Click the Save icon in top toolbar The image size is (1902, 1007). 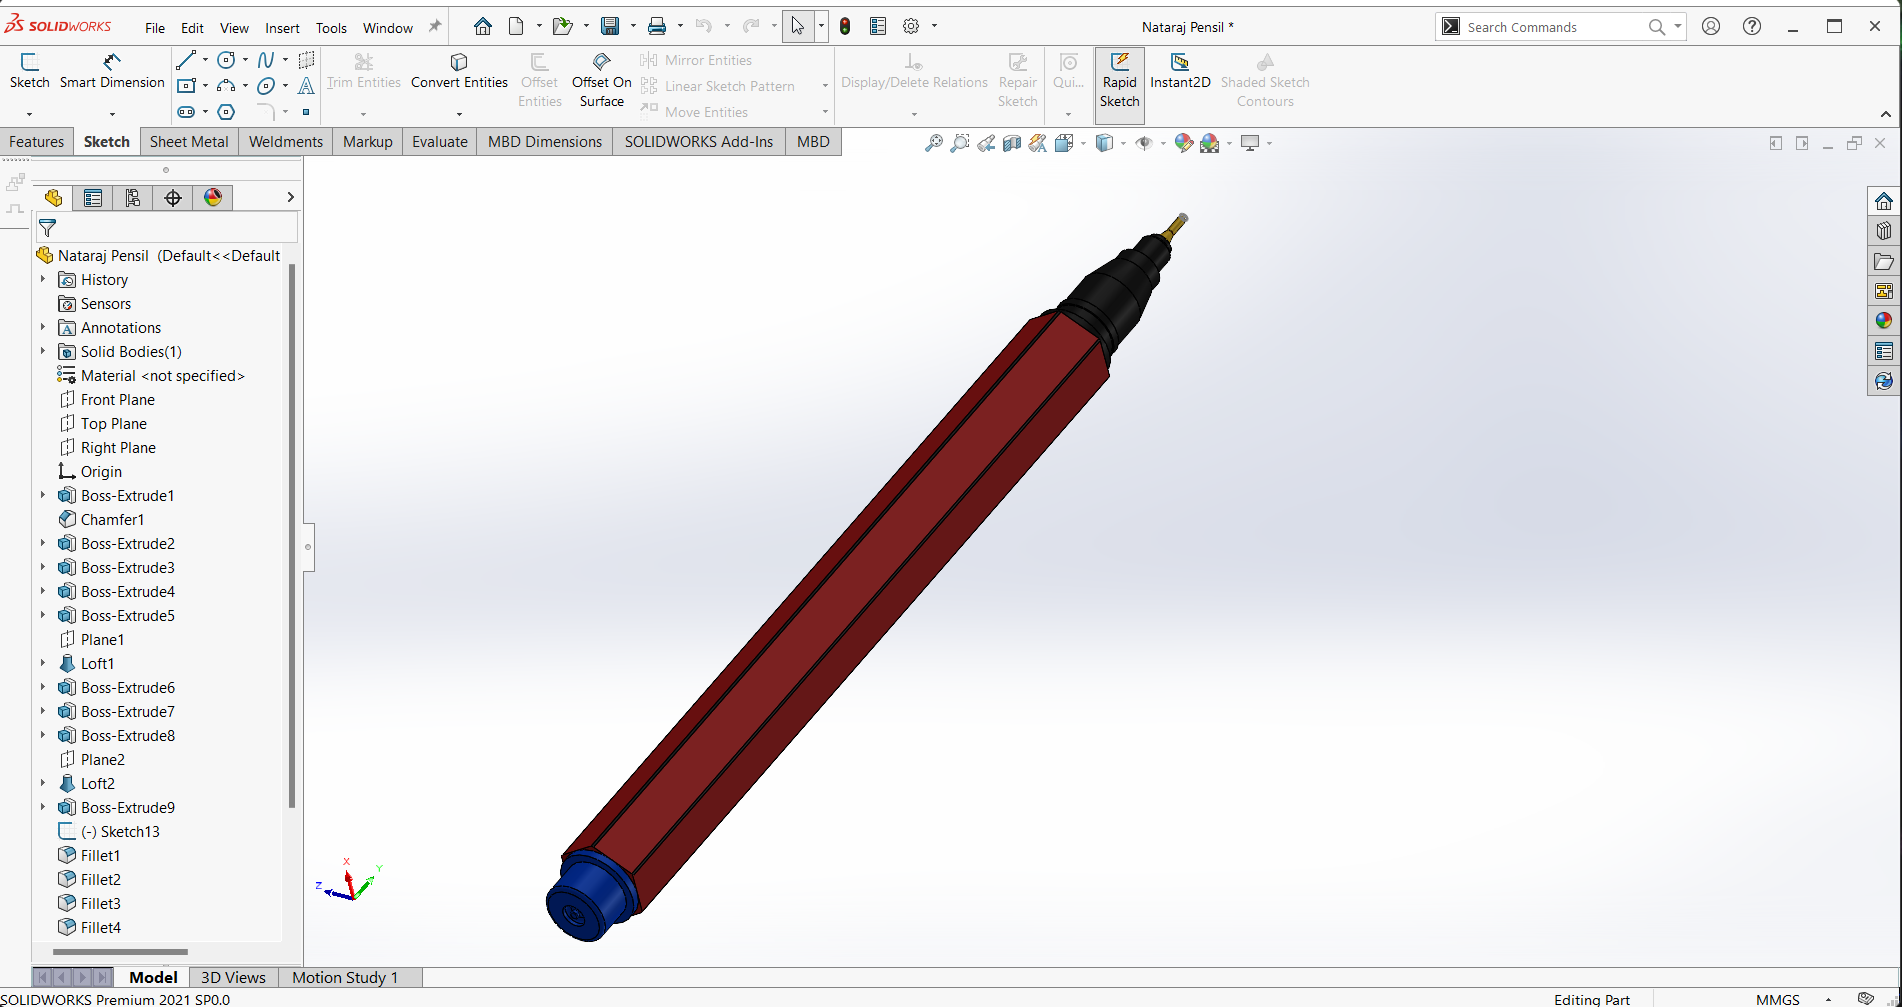coord(610,27)
